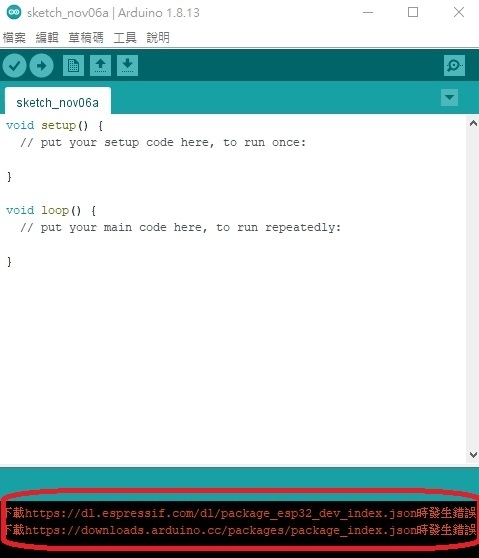Open the Serial Monitor magnifier icon
Viewport: 479px width, 558px height.
tap(454, 65)
